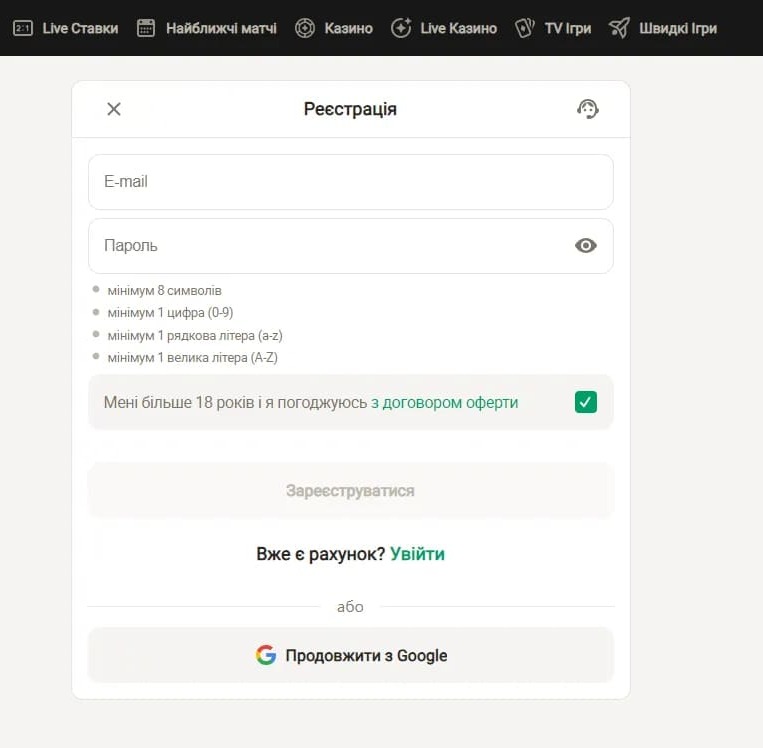Click the Live Ставки scoreboard icon
This screenshot has width=763, height=748.
[x=22, y=28]
